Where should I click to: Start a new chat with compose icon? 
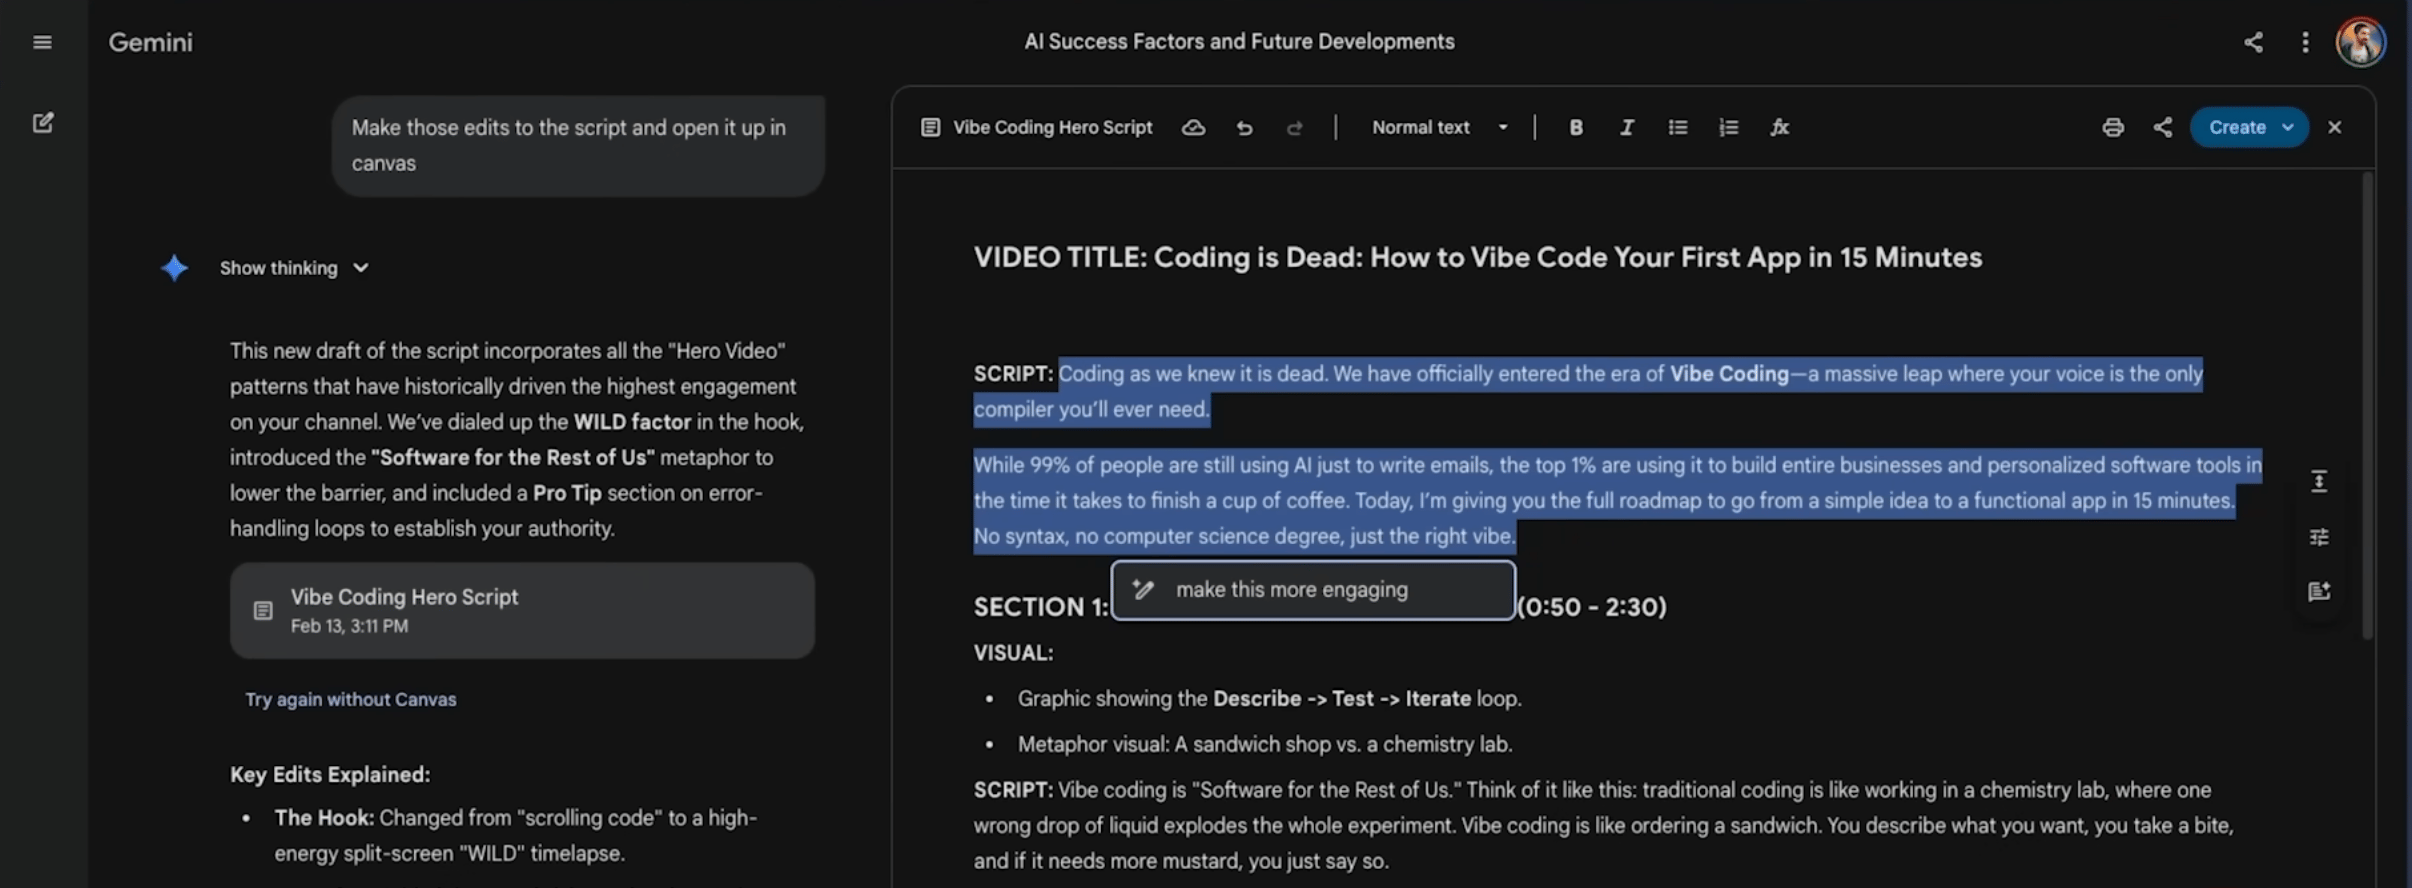[x=42, y=123]
